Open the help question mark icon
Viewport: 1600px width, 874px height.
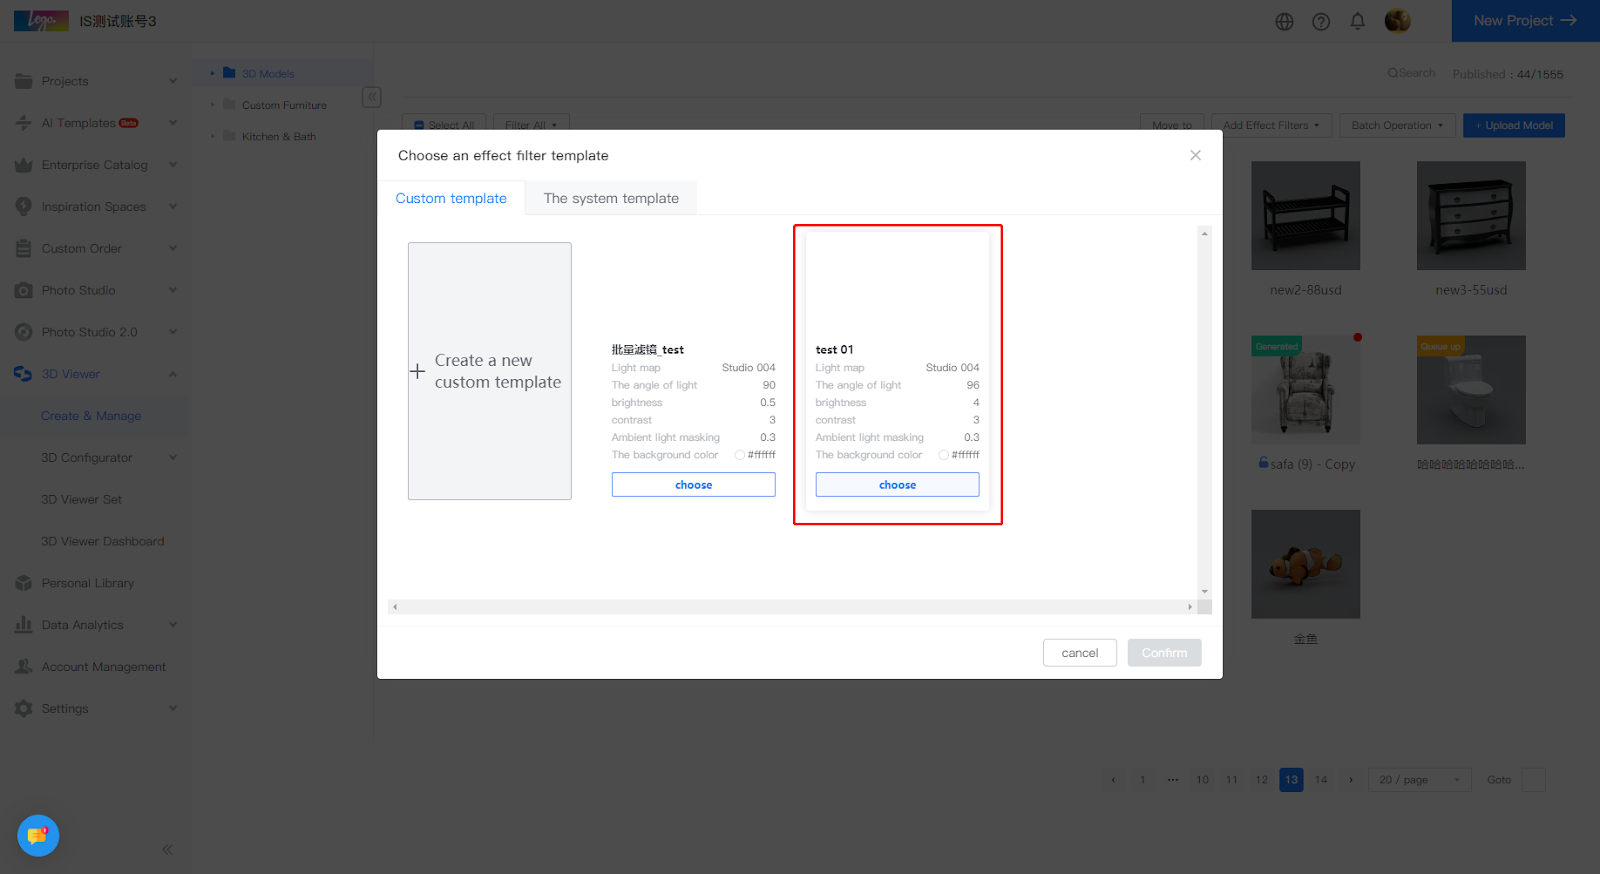1321,21
